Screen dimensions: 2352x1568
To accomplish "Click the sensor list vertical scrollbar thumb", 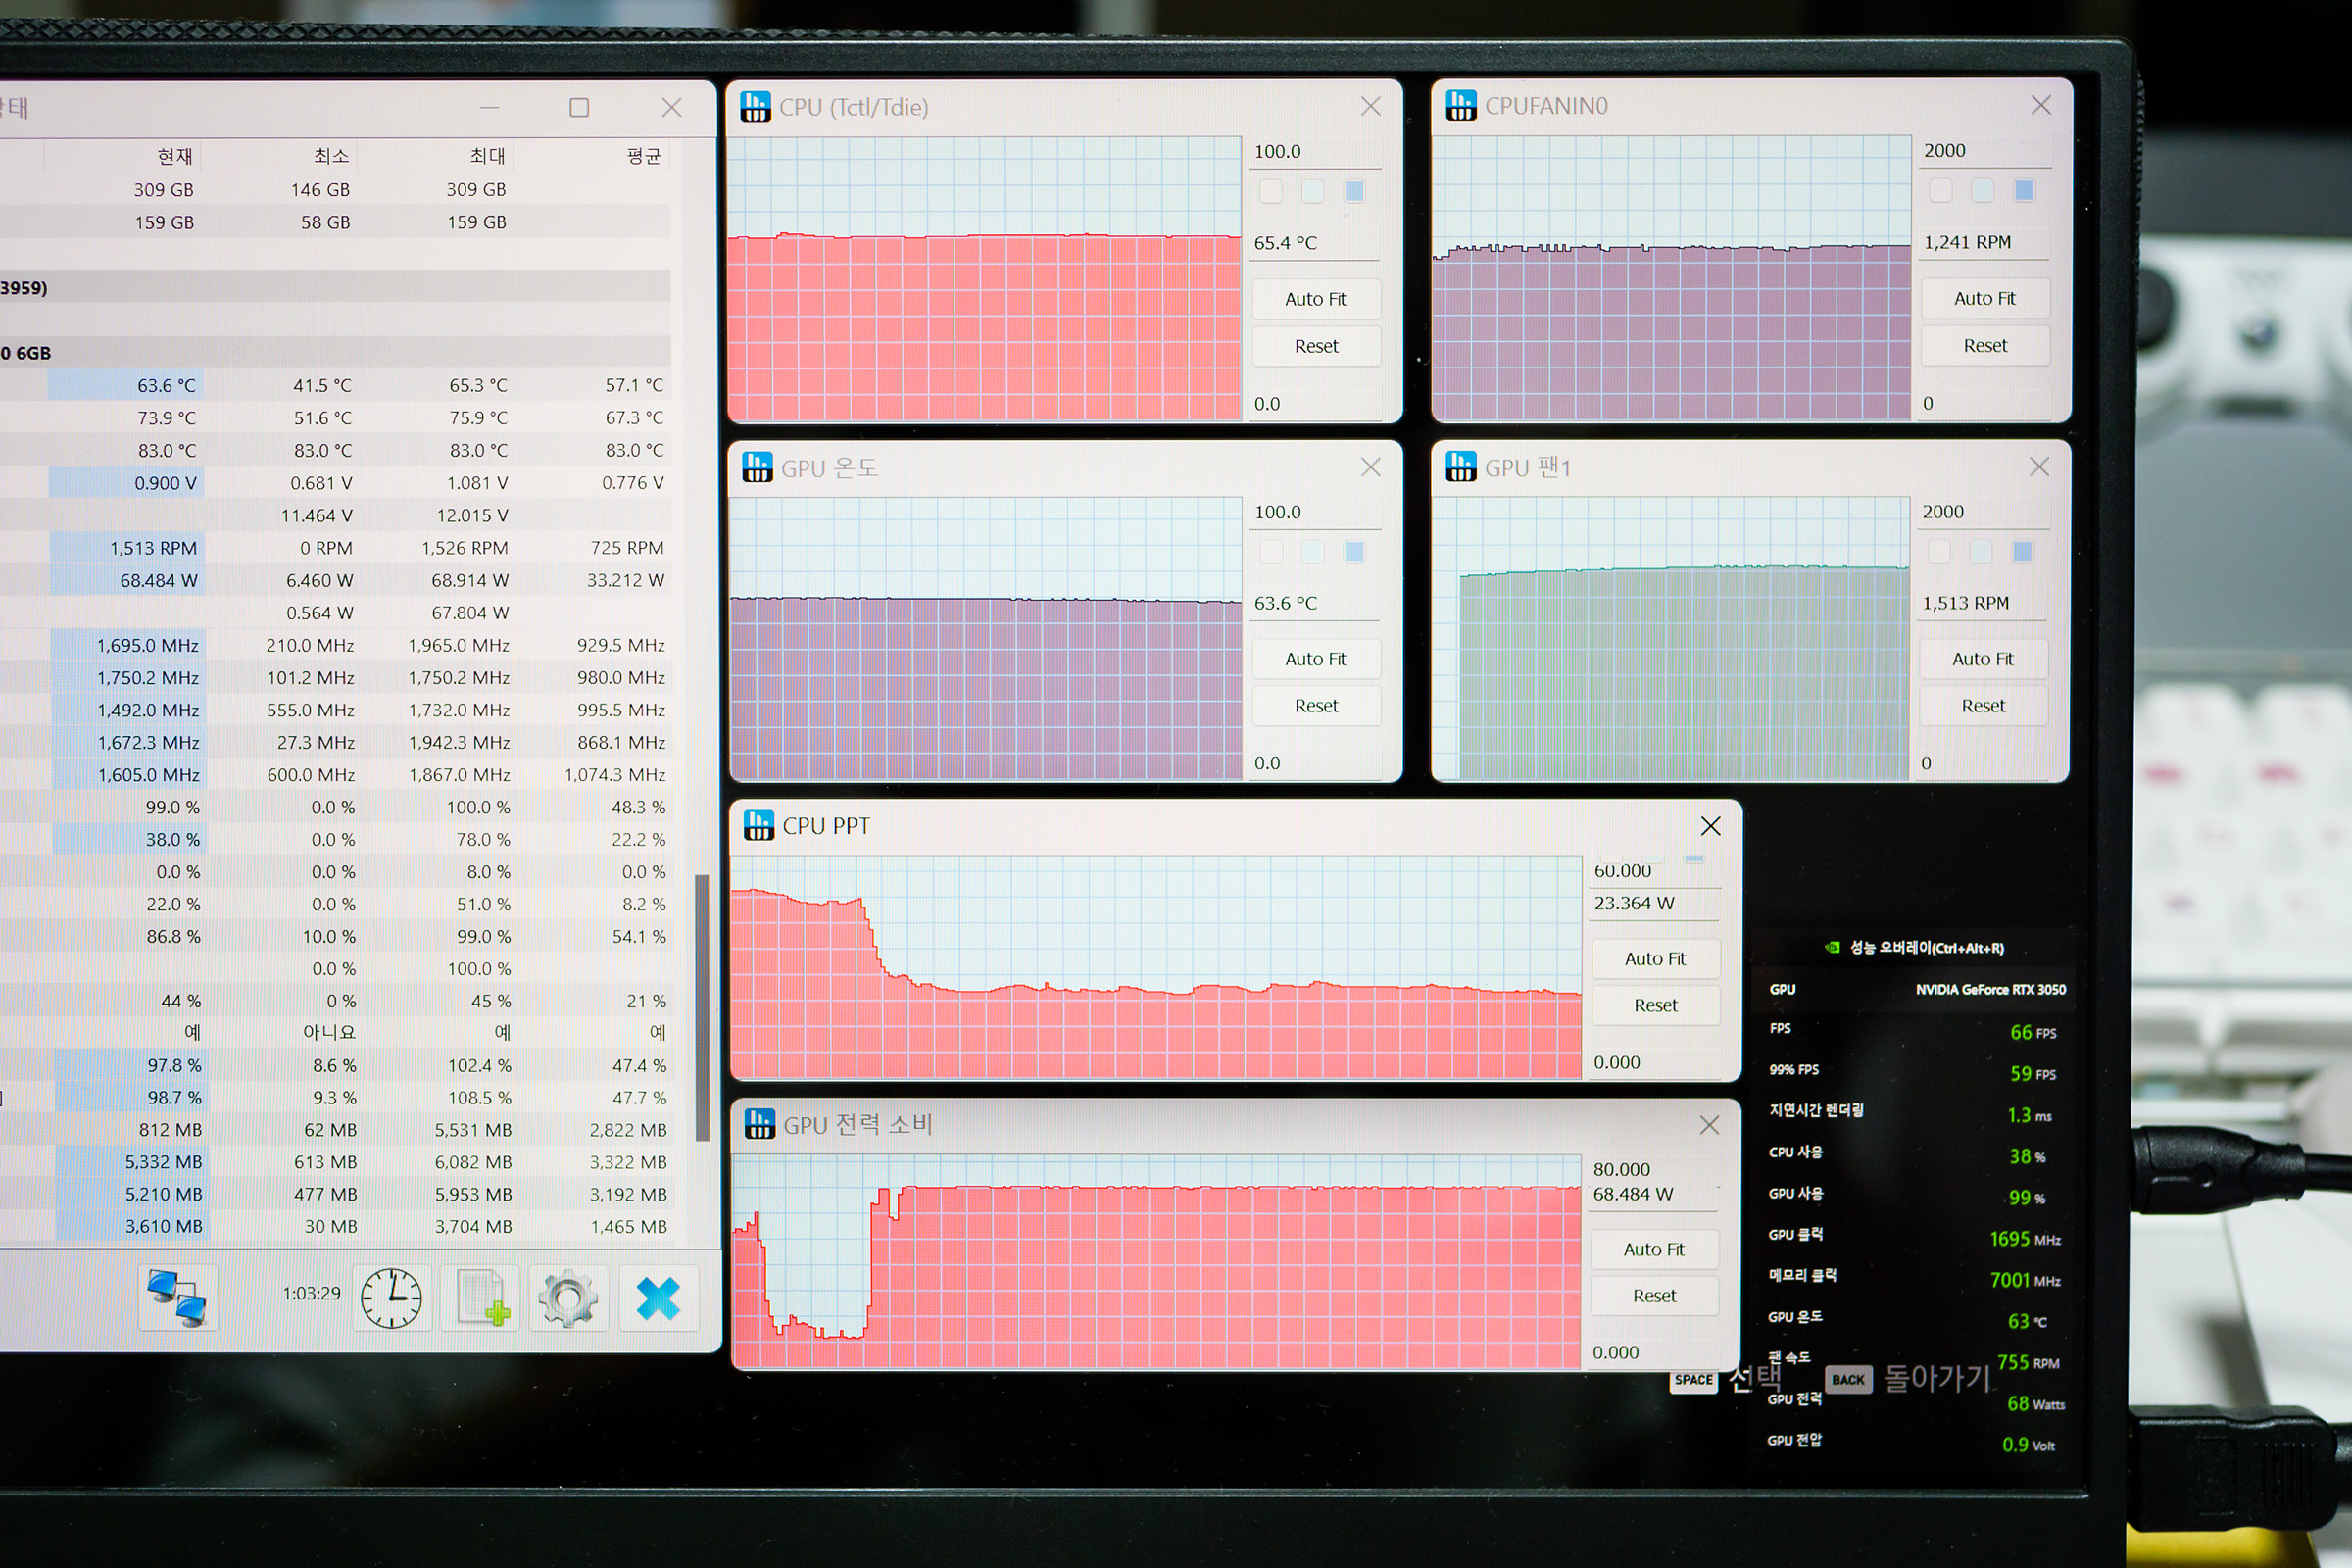I will [702, 1006].
